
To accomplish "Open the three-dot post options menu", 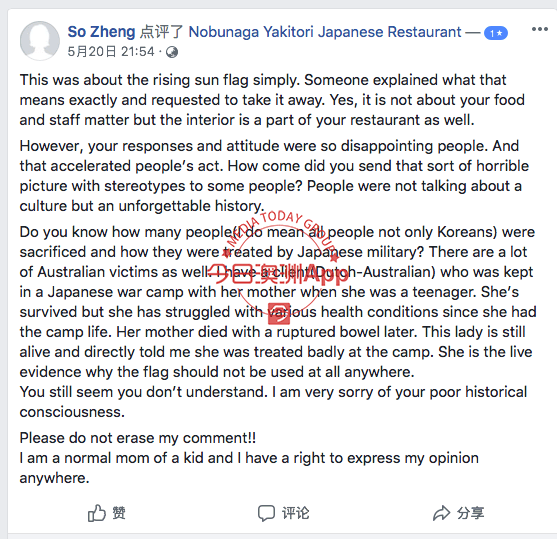I will [539, 29].
